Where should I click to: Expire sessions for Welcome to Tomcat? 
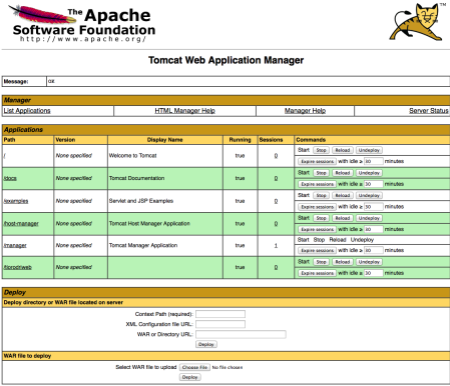[x=317, y=161]
